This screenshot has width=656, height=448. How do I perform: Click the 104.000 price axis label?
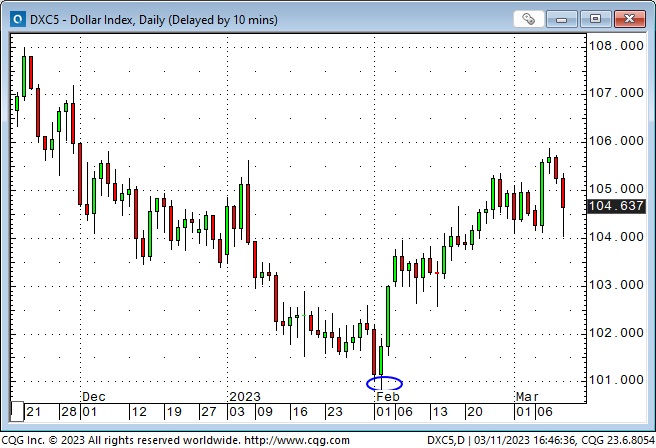coord(616,237)
